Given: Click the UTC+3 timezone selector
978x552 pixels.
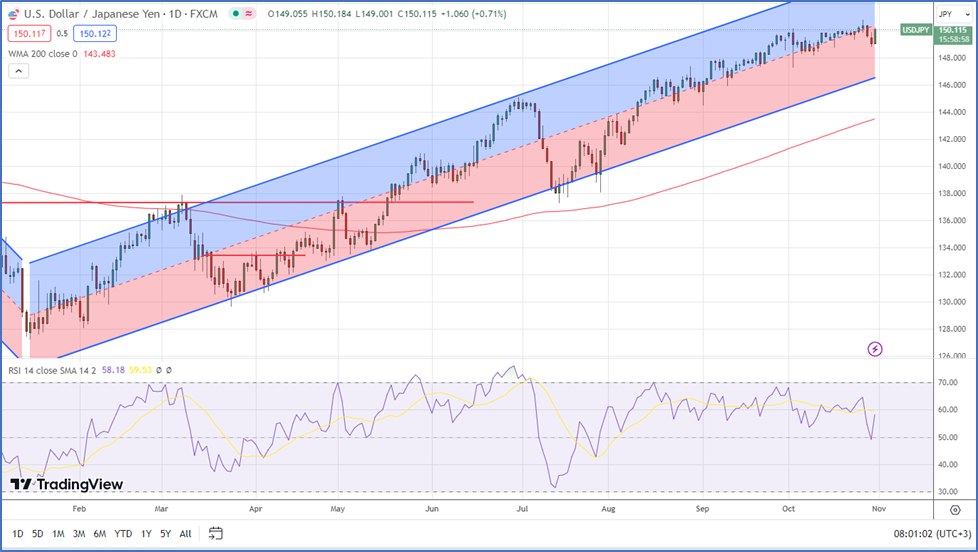Looking at the screenshot, I should (932, 534).
